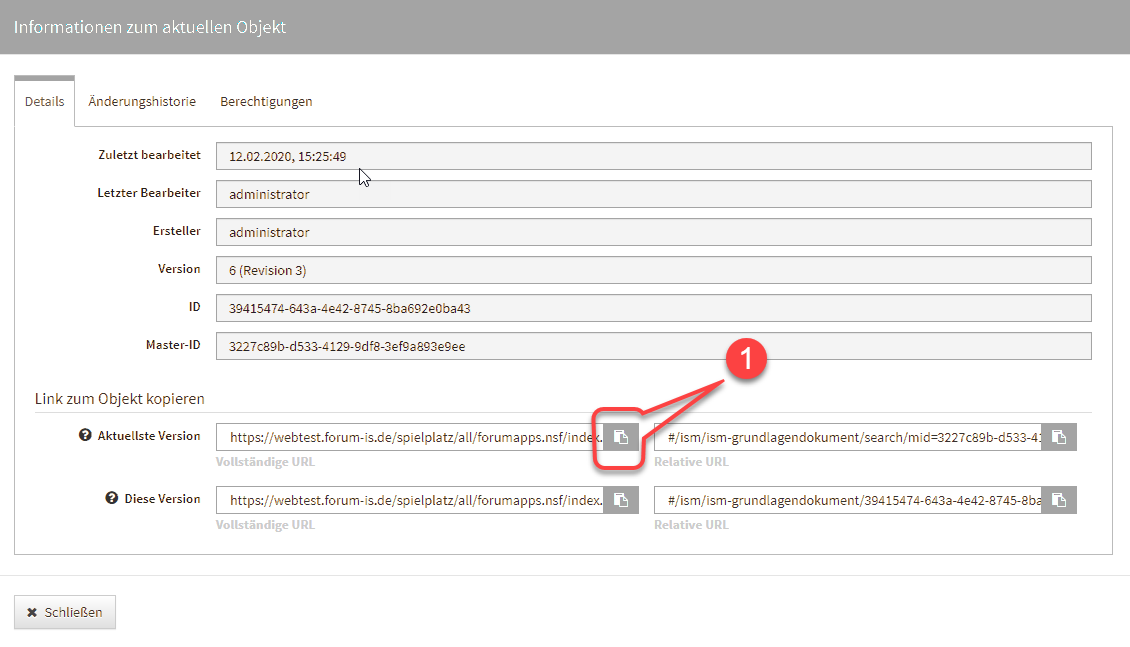Click Aktuellste Version full URL text box
Image resolution: width=1130 pixels, height=647 pixels.
(x=410, y=437)
